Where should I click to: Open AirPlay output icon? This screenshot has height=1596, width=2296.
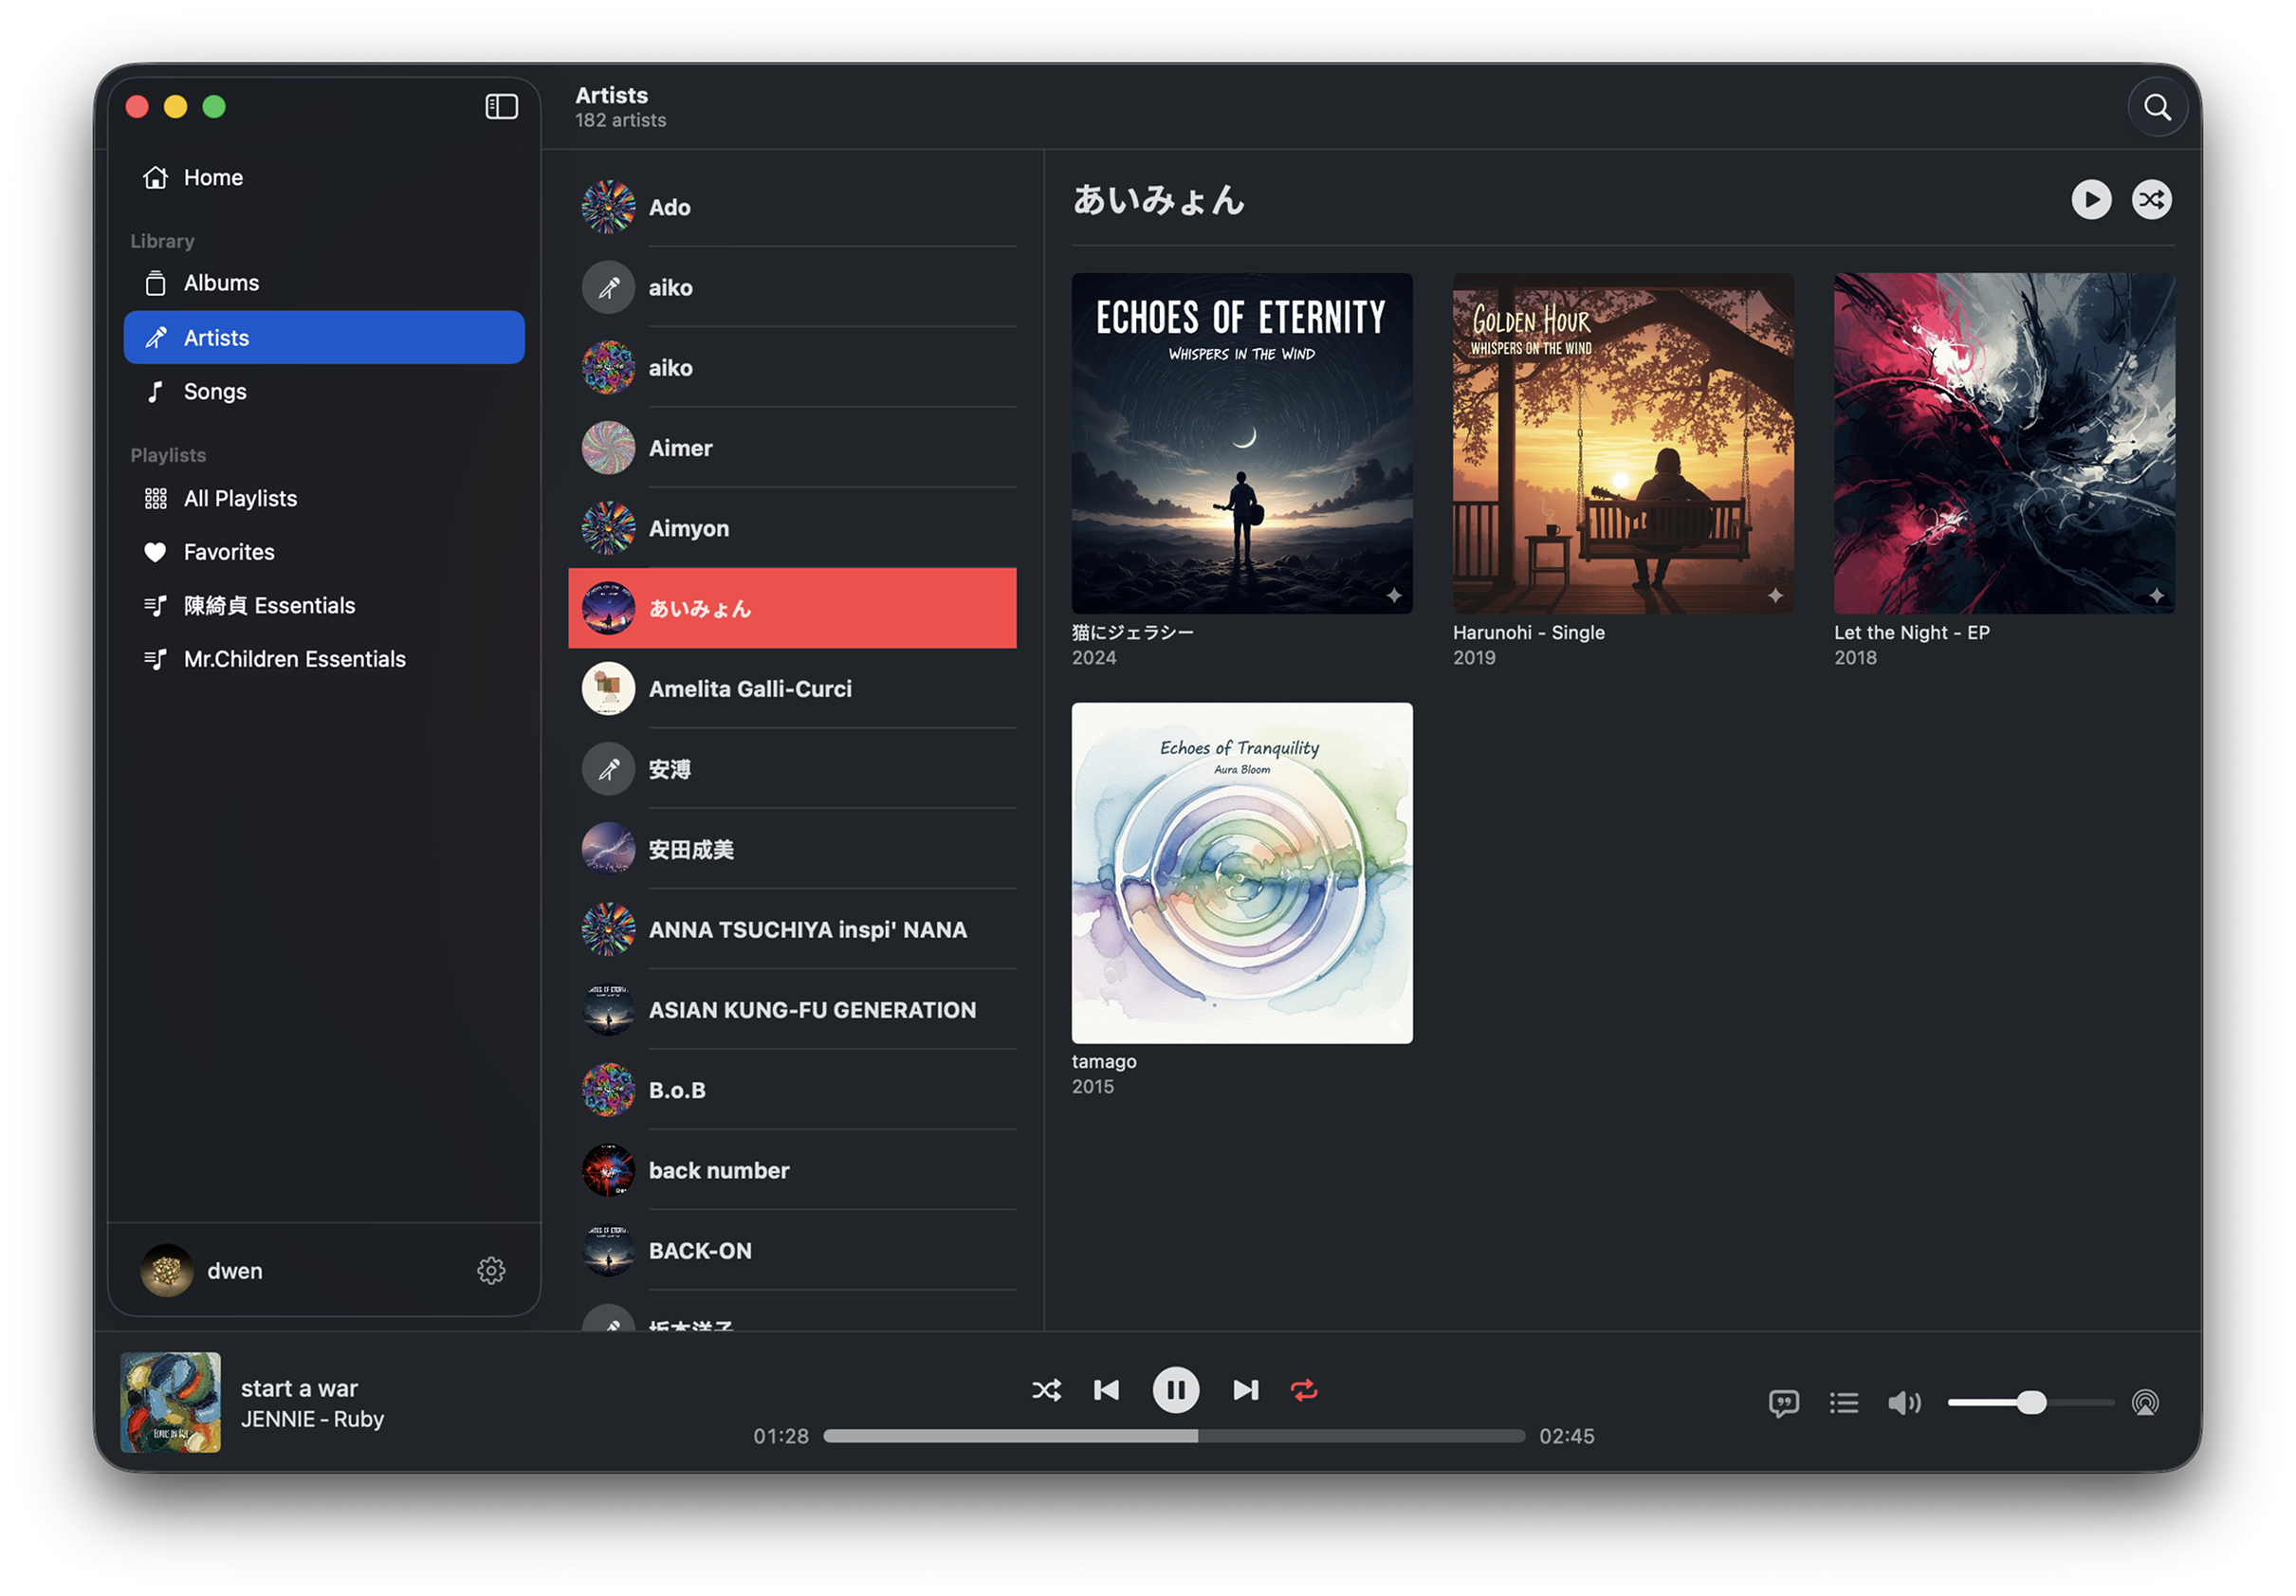(2144, 1403)
